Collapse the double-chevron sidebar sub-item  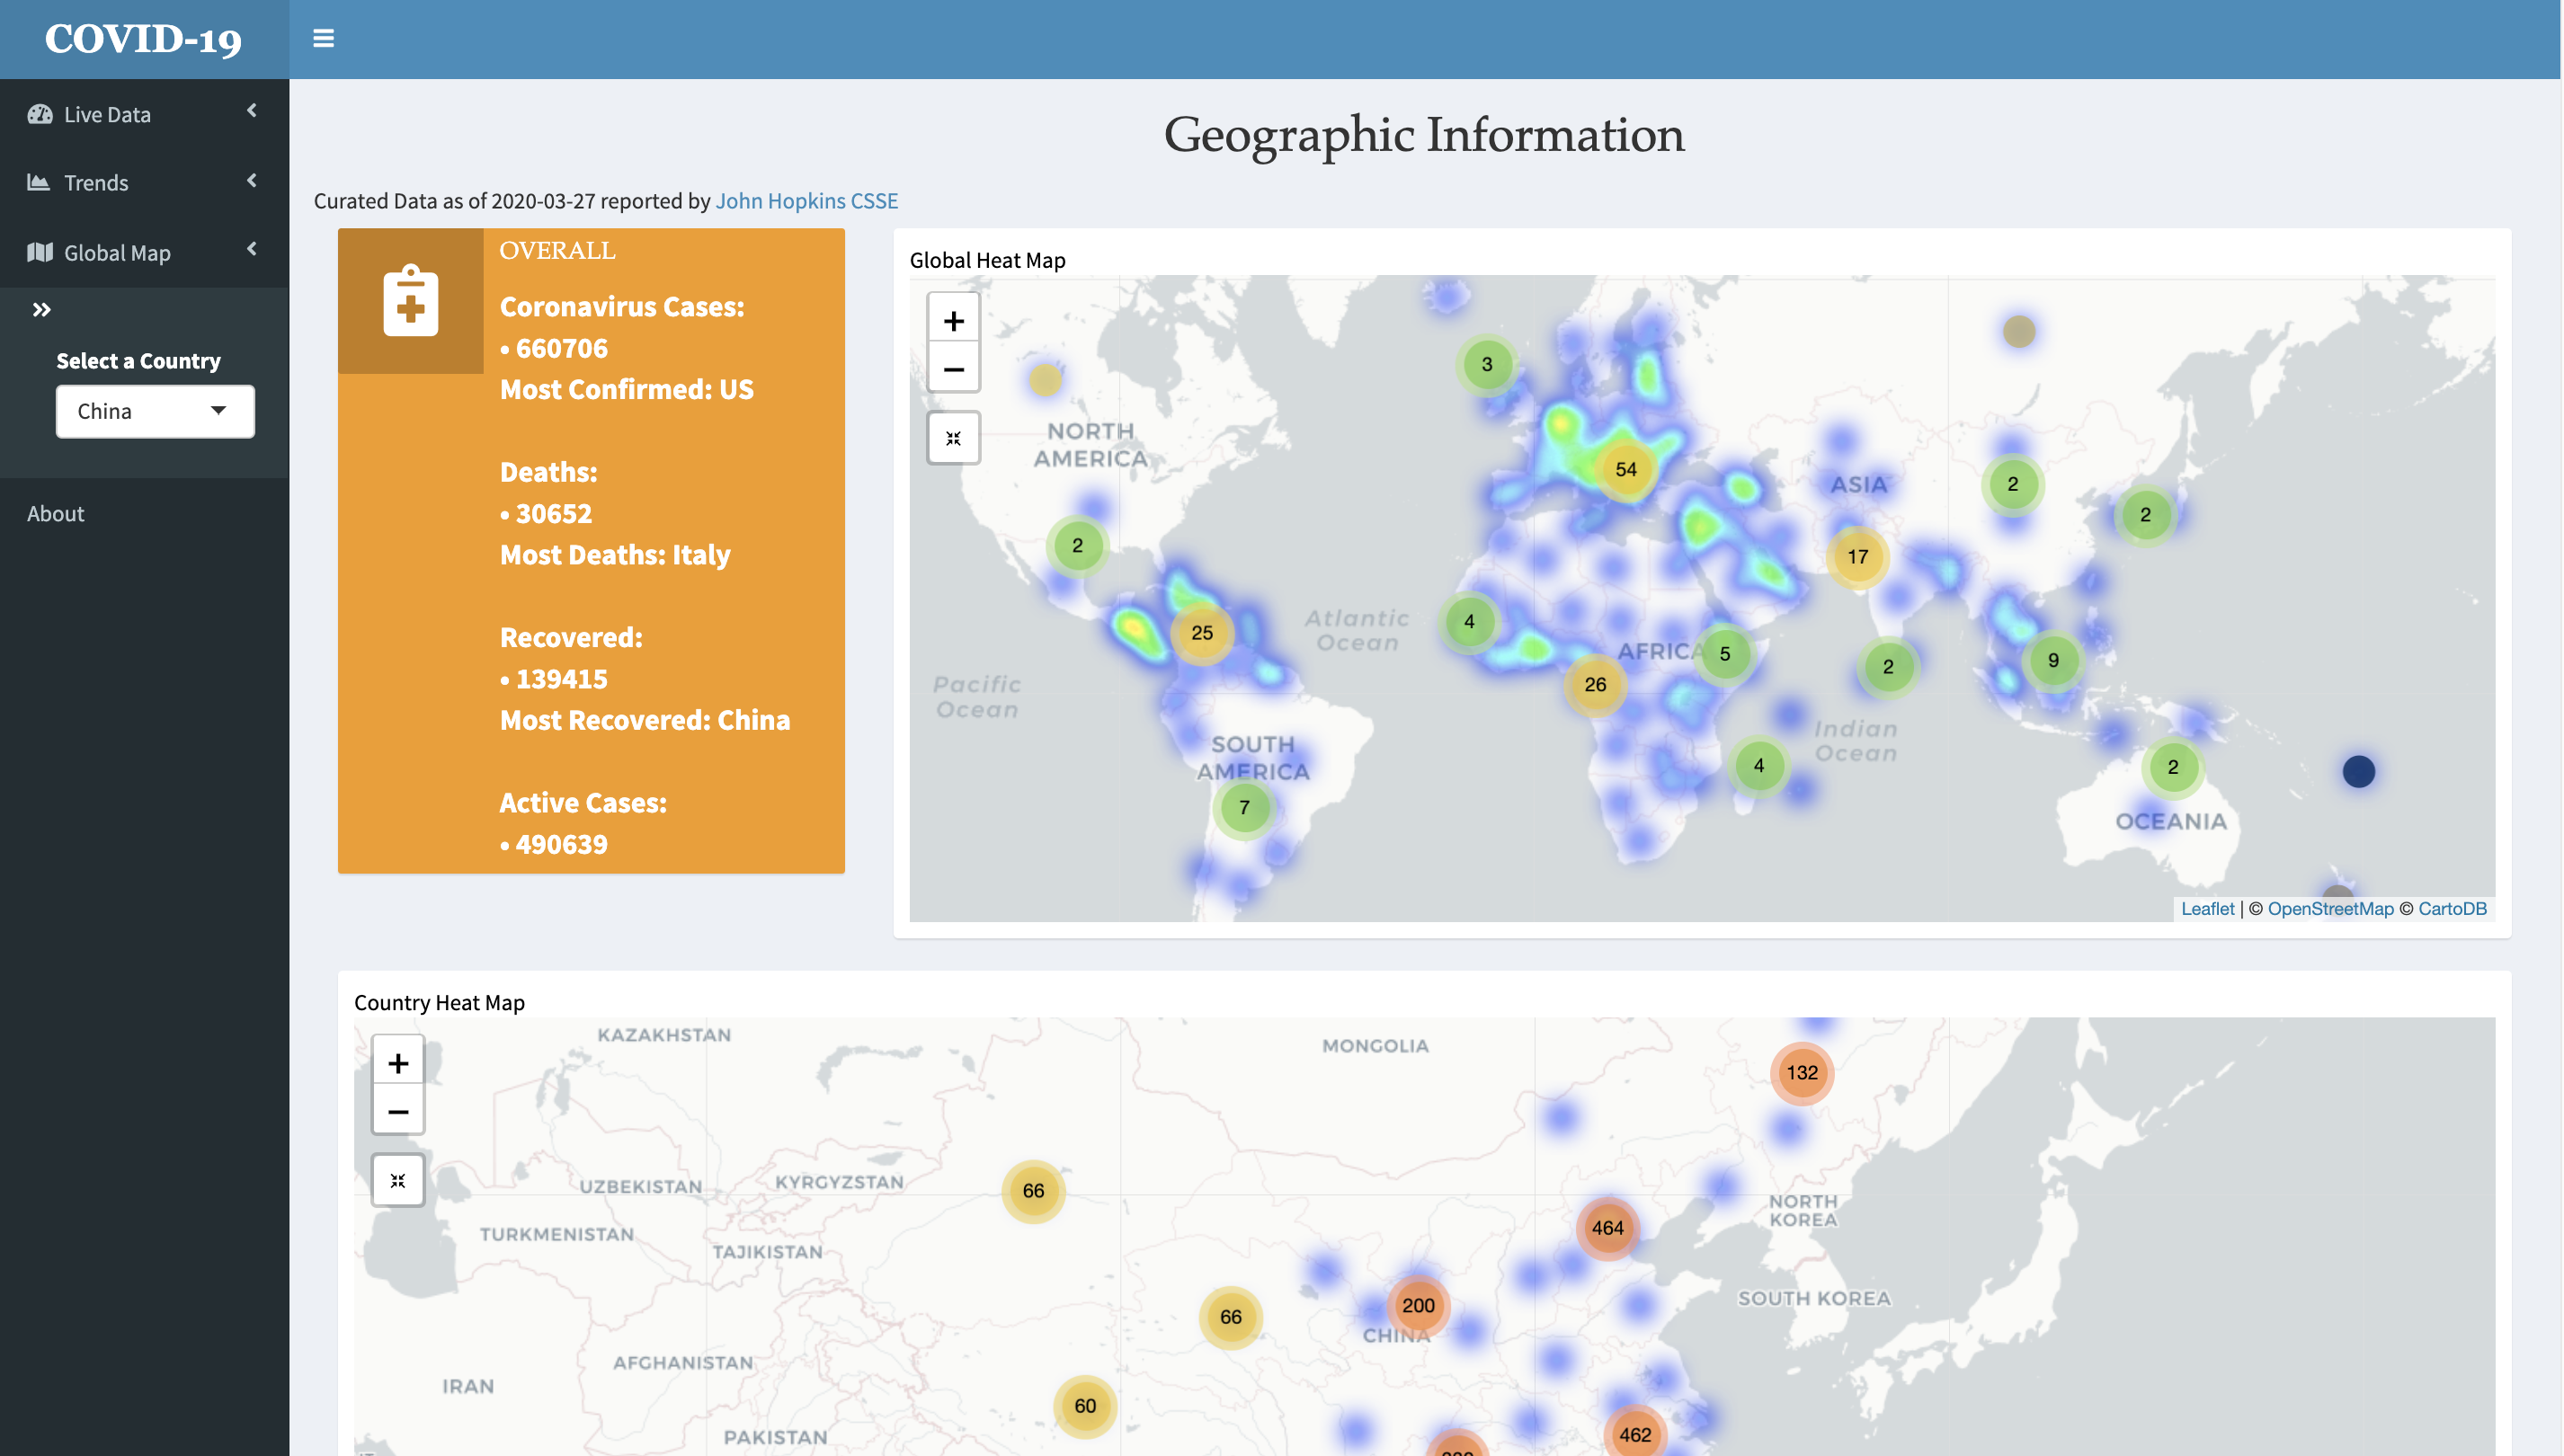click(x=41, y=309)
